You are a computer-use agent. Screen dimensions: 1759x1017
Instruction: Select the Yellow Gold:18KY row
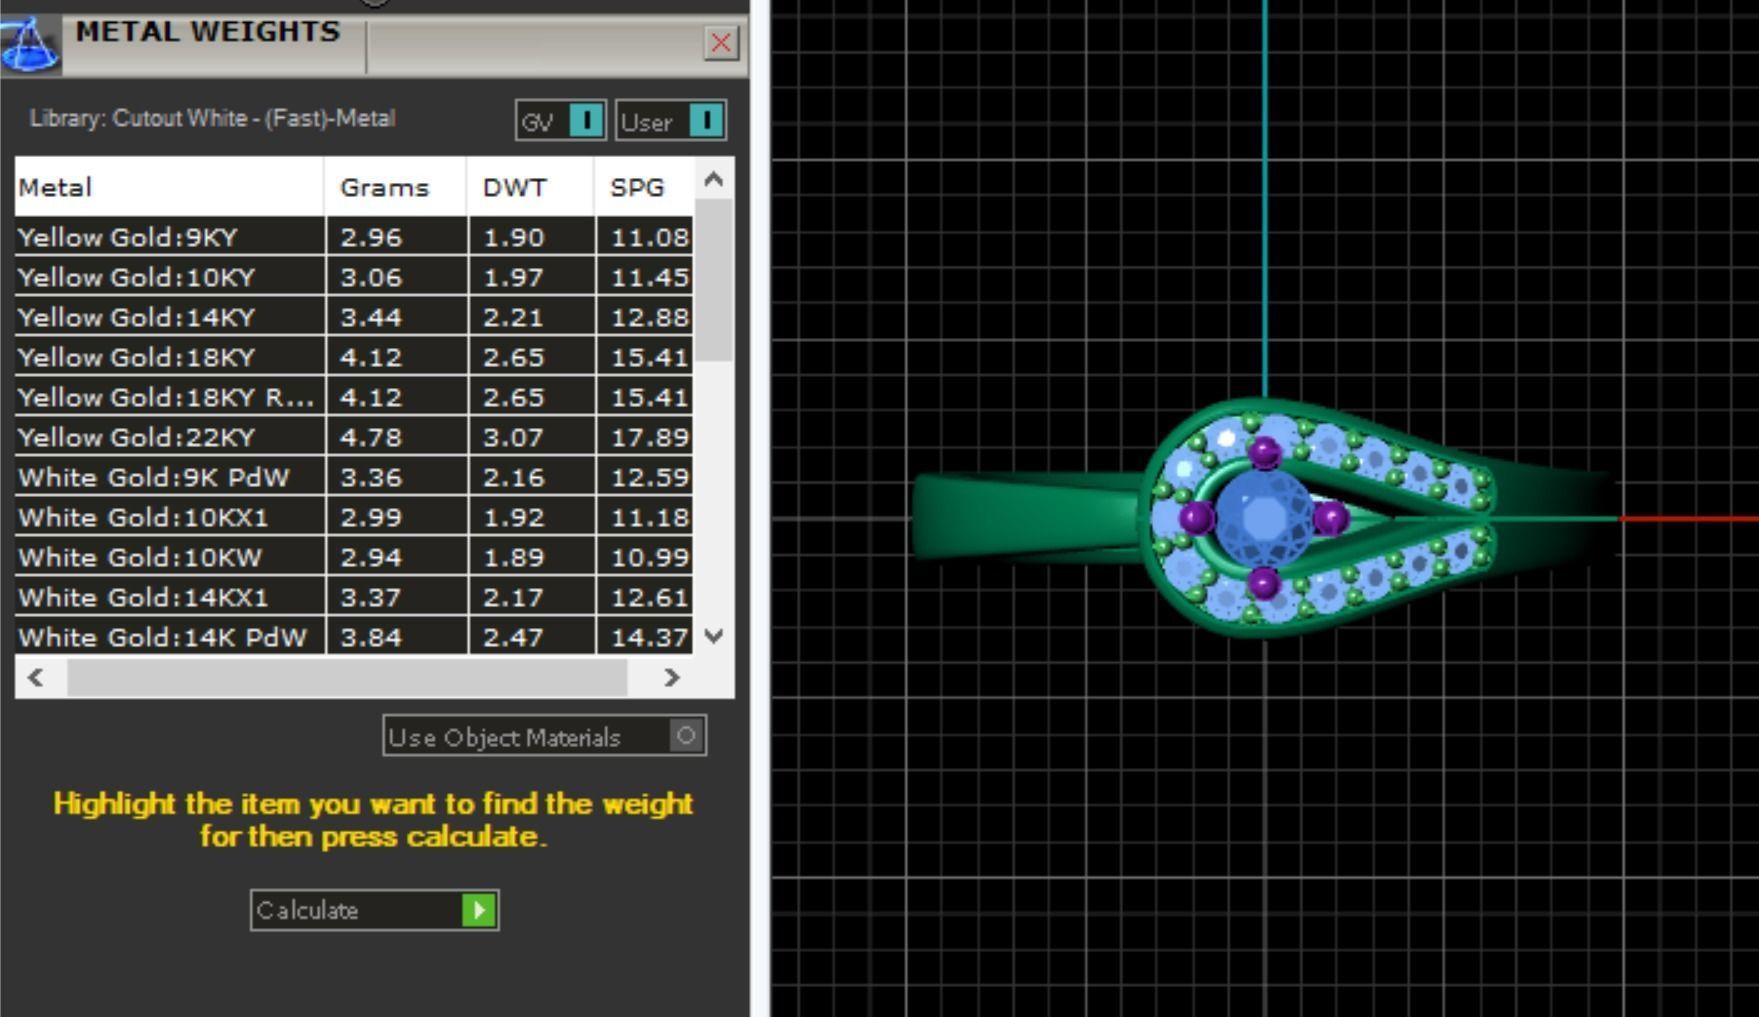354,357
